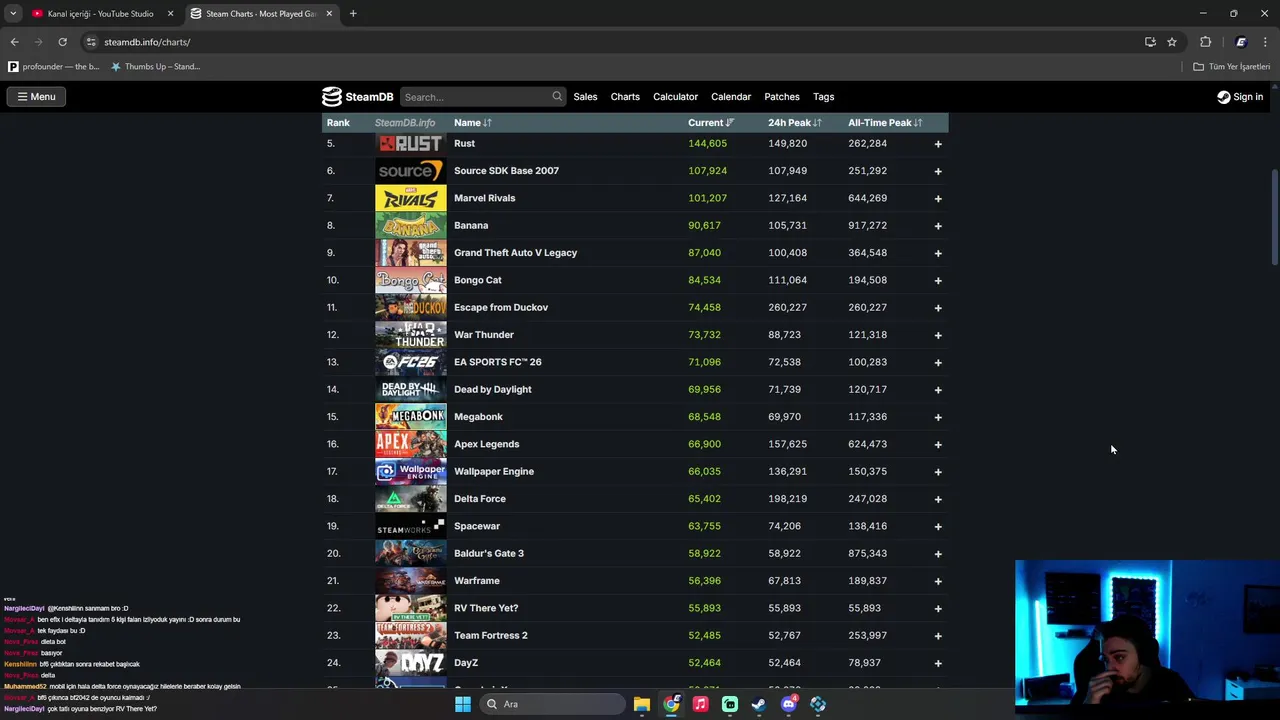Click the Dead by Daylight thumbnail
Screen dimensions: 1280x720
[410, 389]
